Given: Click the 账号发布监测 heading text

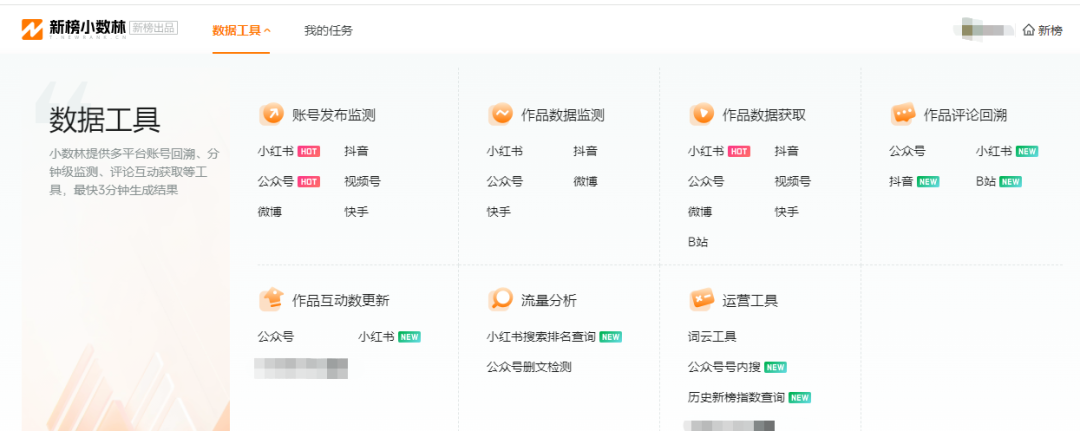Looking at the screenshot, I should click(333, 115).
